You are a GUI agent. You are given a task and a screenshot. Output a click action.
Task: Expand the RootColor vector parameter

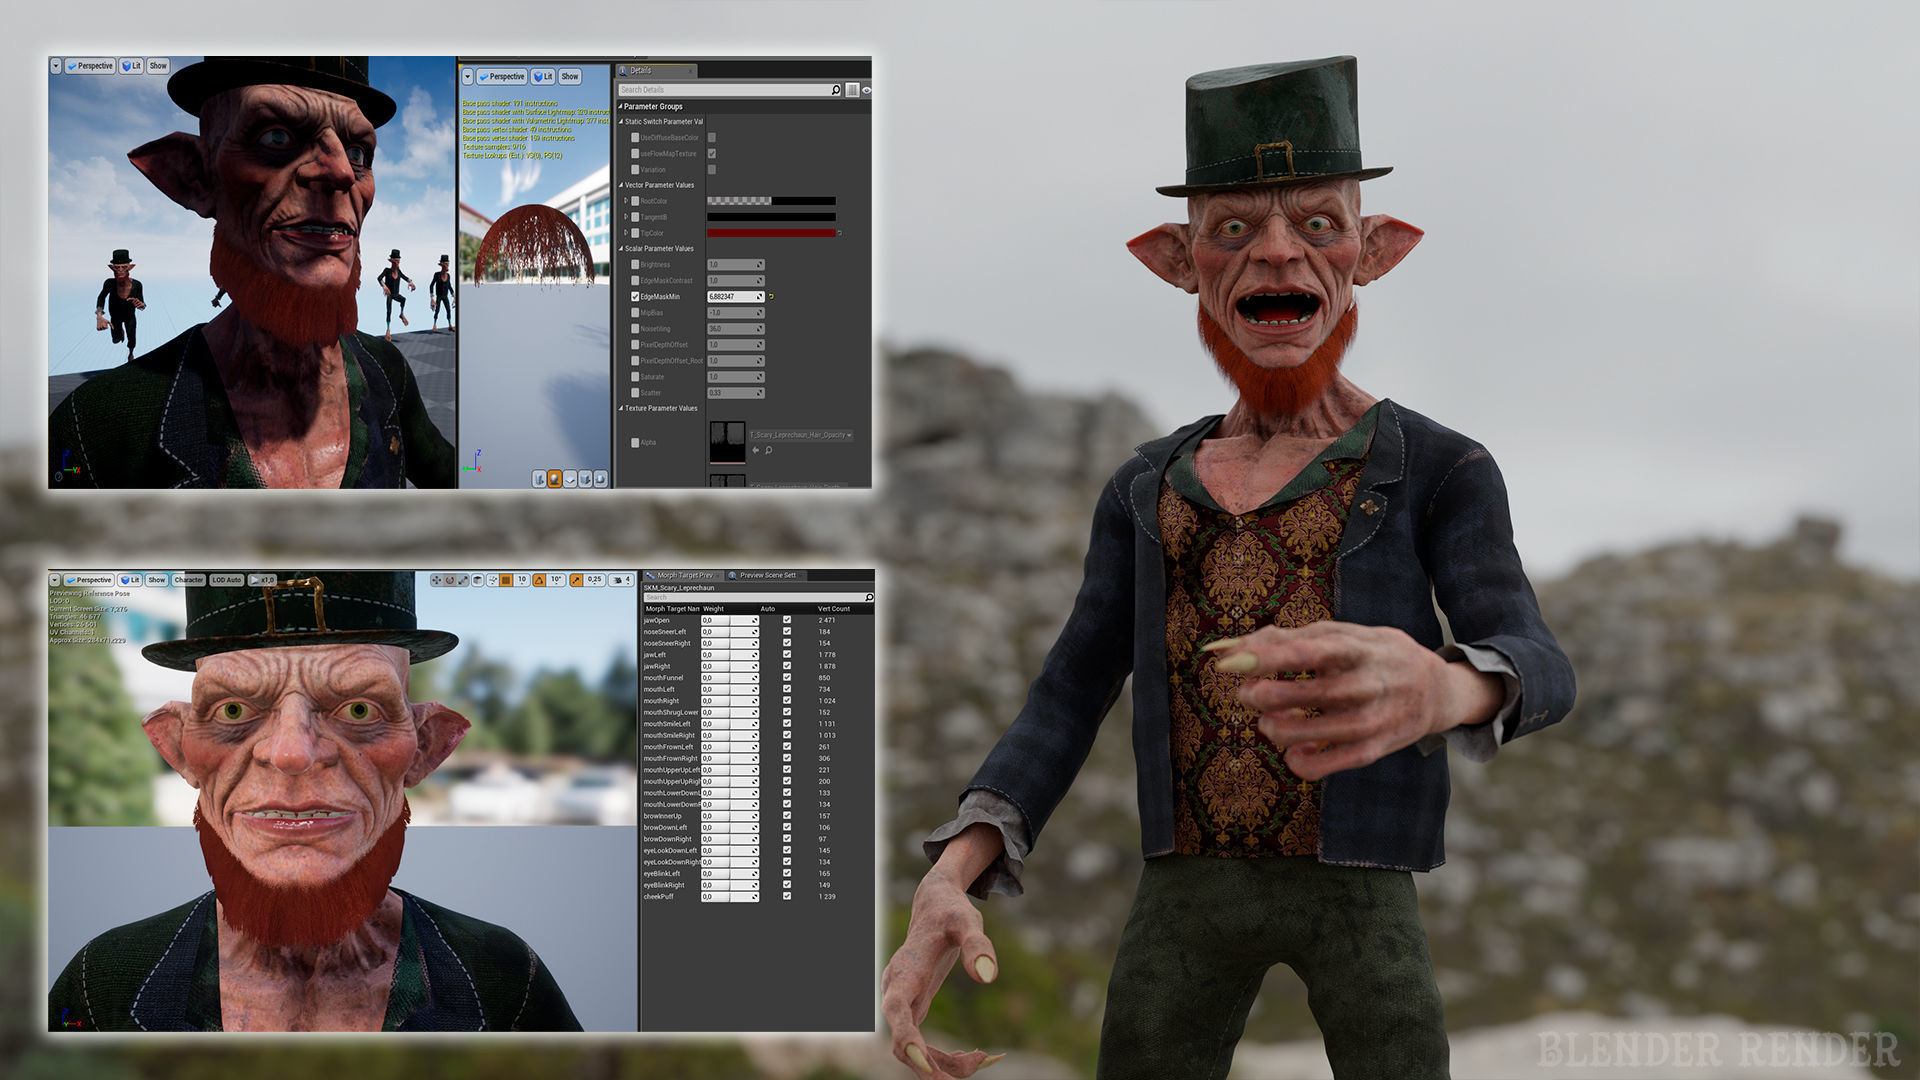click(x=626, y=201)
